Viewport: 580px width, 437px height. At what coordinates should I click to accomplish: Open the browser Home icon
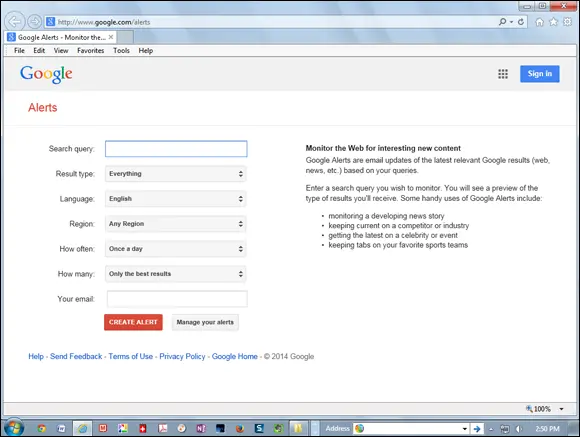[539, 22]
